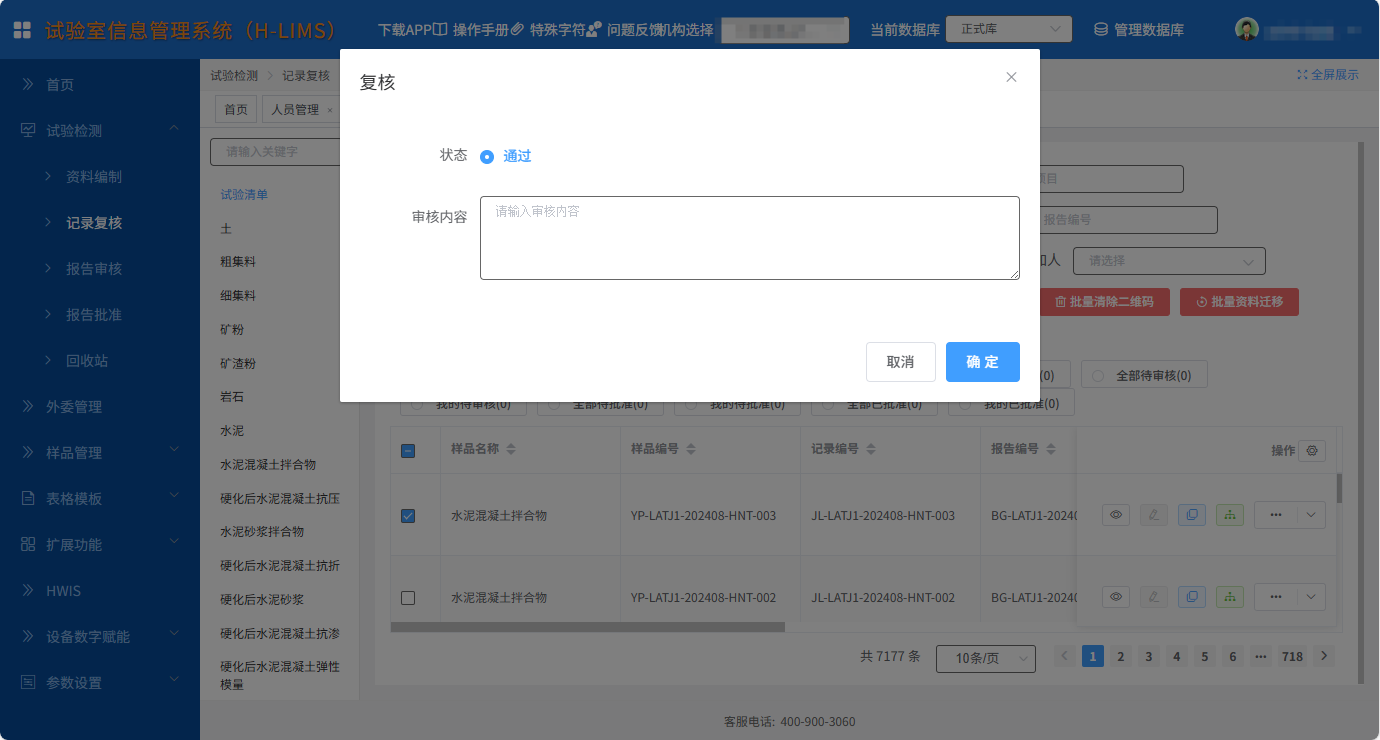The width and height of the screenshot is (1380, 740).
Task: Click the gear settings icon beside 操作
Action: [1313, 451]
